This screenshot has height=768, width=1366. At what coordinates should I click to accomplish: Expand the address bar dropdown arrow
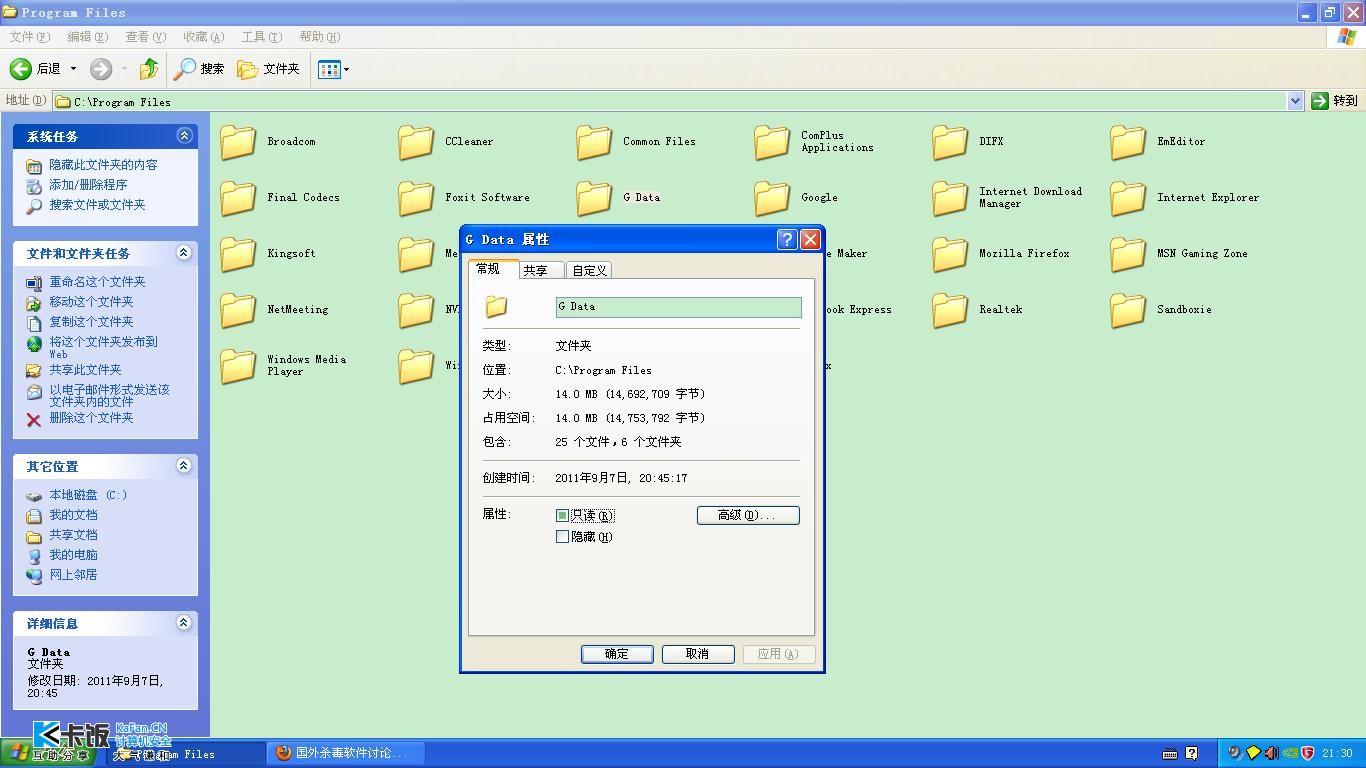(x=1295, y=101)
